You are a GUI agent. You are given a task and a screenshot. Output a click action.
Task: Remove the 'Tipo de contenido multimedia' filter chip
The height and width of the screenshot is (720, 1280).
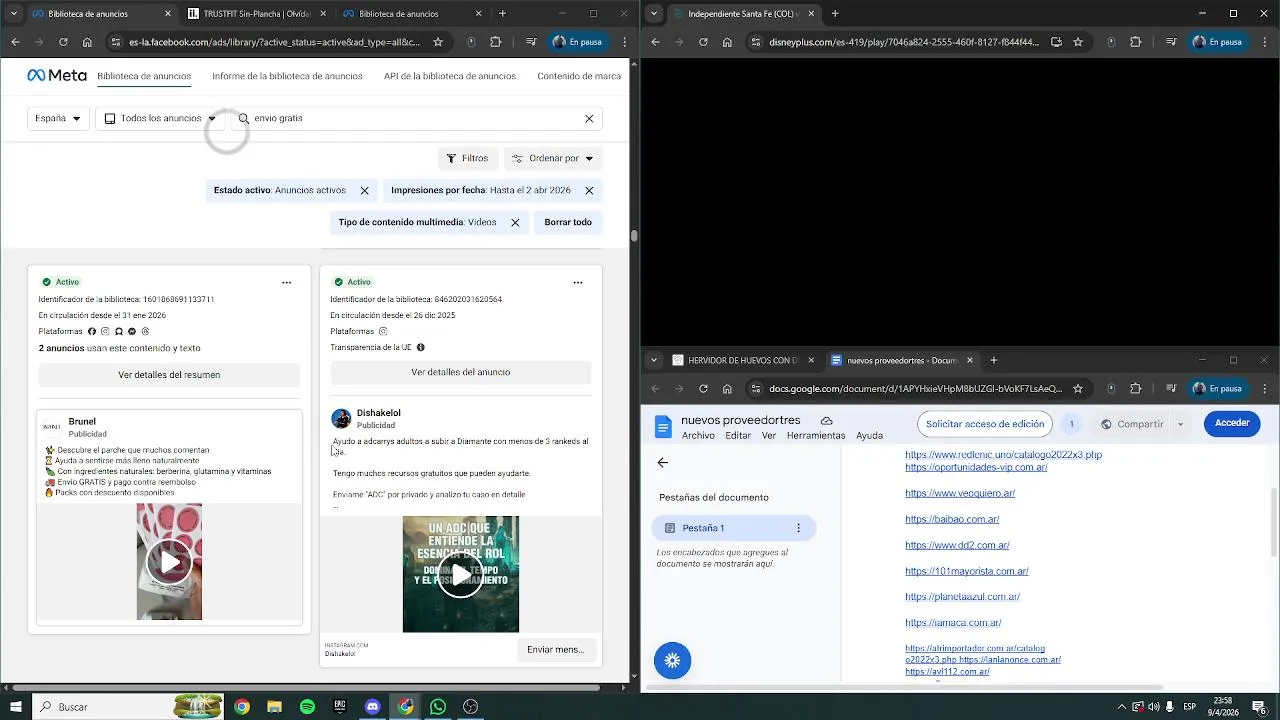[x=515, y=223]
